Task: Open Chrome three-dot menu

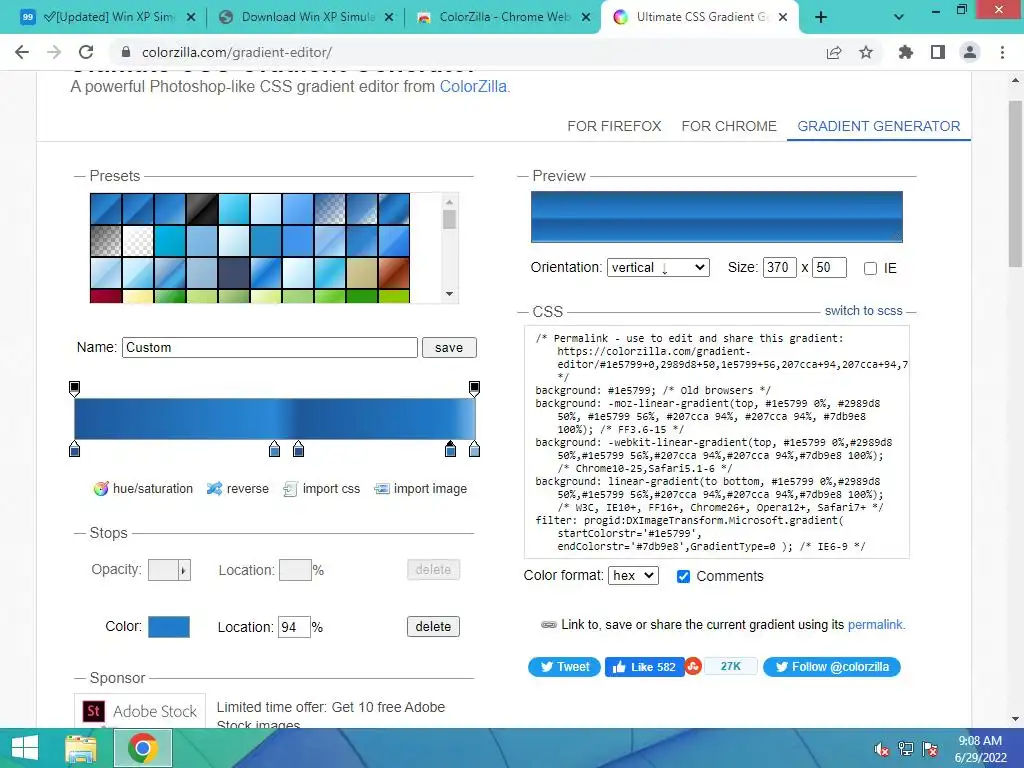Action: point(1002,52)
